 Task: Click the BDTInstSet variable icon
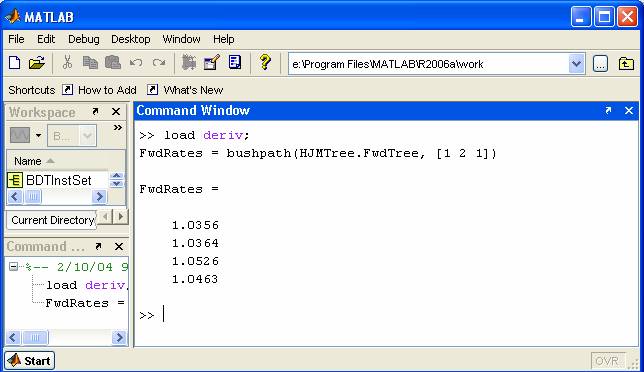(15, 180)
